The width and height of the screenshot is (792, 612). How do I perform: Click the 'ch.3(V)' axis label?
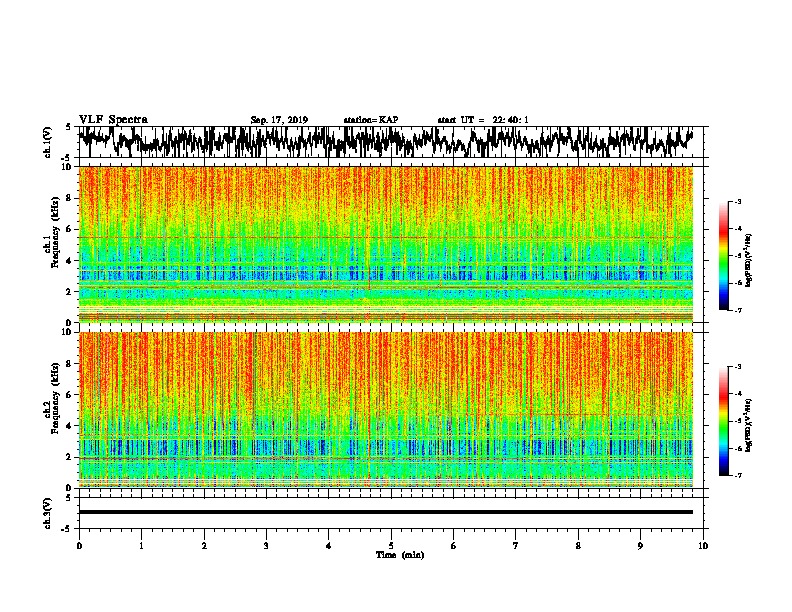(x=48, y=514)
